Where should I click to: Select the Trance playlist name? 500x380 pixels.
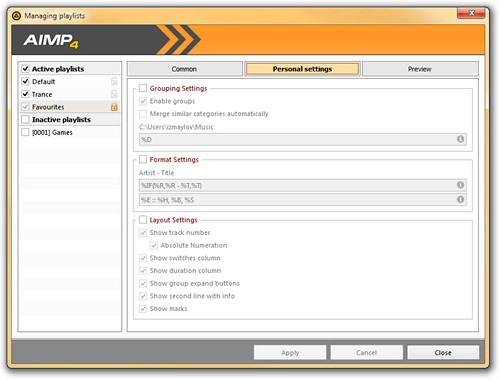pyautogui.click(x=42, y=94)
